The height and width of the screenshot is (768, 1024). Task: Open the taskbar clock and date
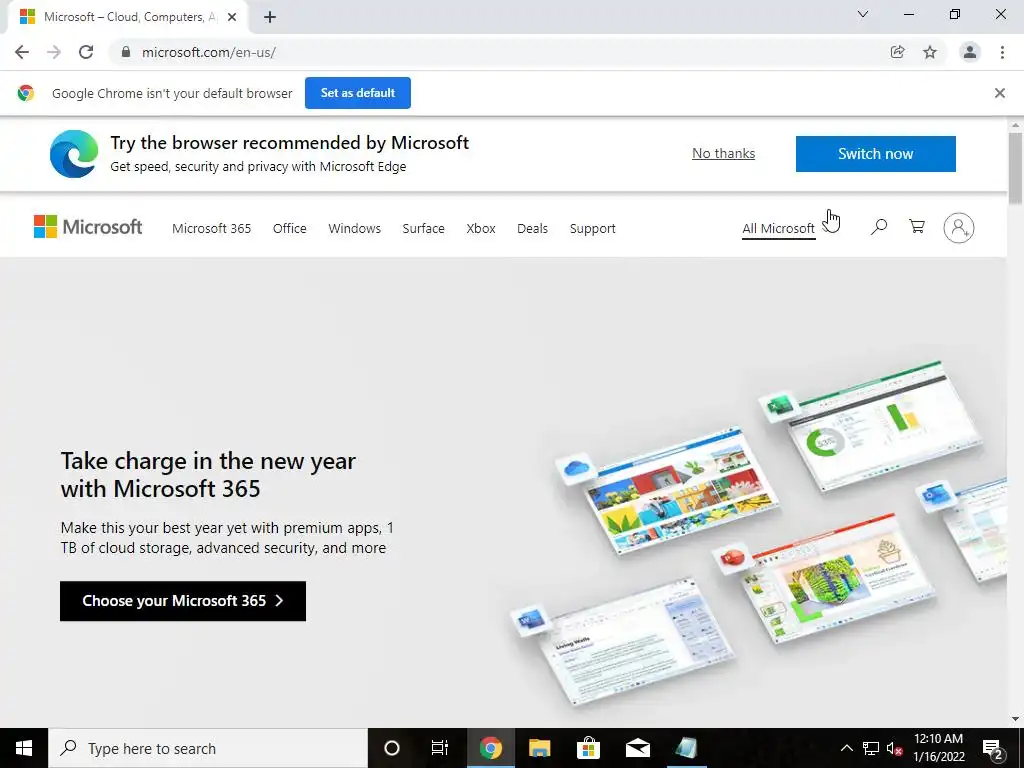(938, 748)
